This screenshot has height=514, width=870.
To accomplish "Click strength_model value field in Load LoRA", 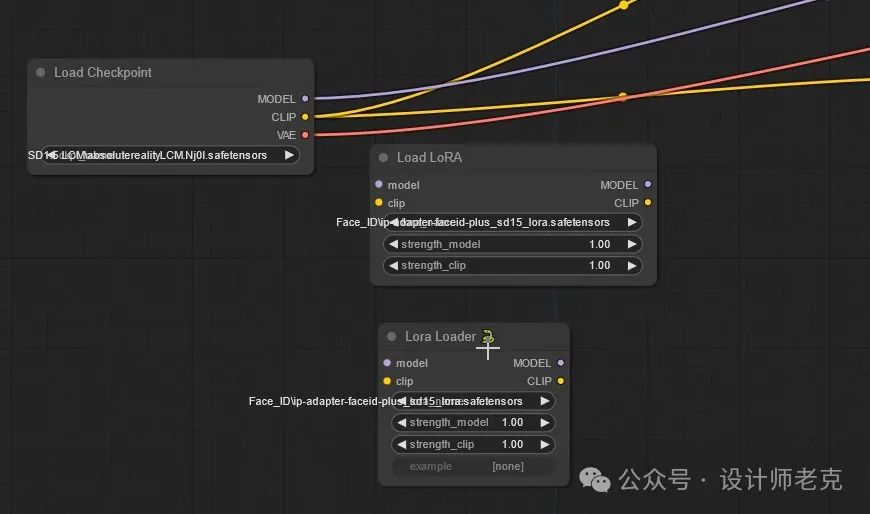I will click(x=512, y=244).
